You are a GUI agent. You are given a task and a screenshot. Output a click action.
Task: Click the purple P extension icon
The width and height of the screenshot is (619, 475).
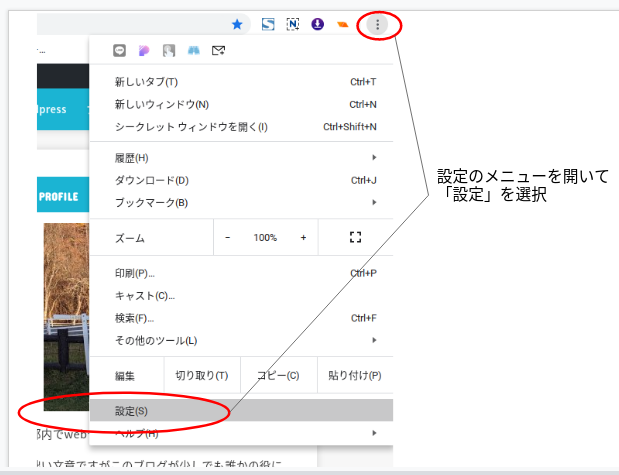pyautogui.click(x=144, y=51)
